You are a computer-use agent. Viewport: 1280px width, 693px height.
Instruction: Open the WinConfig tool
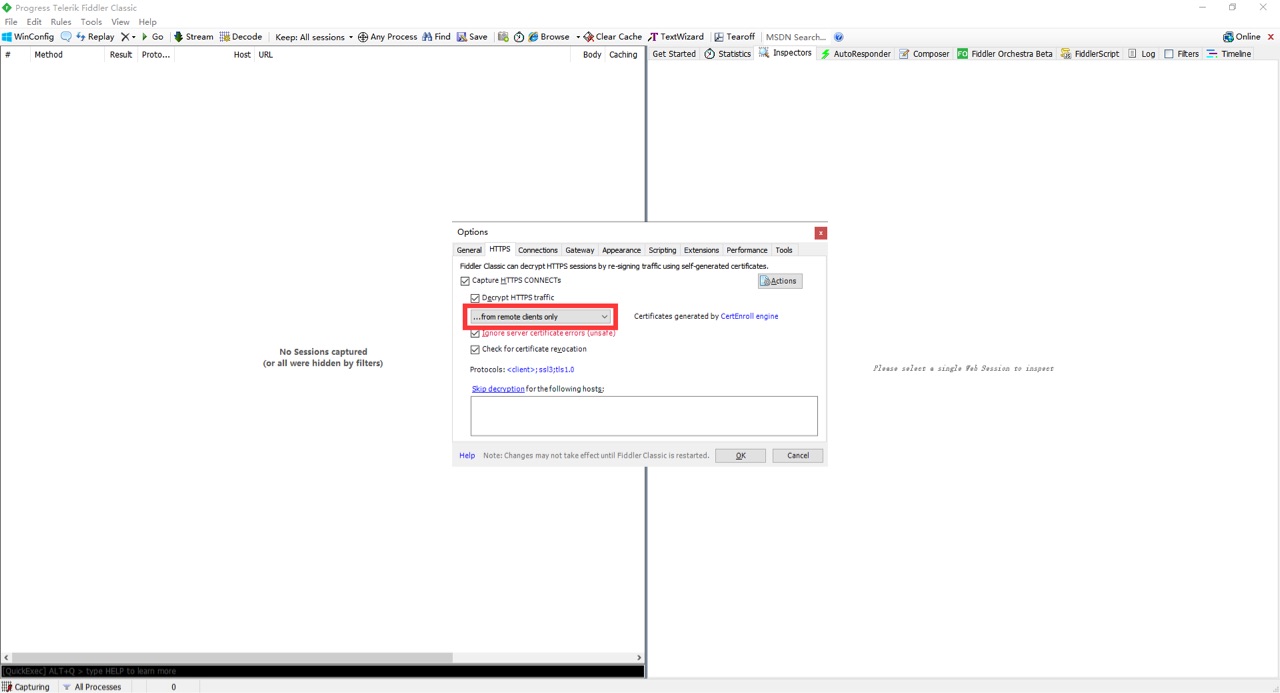28,37
